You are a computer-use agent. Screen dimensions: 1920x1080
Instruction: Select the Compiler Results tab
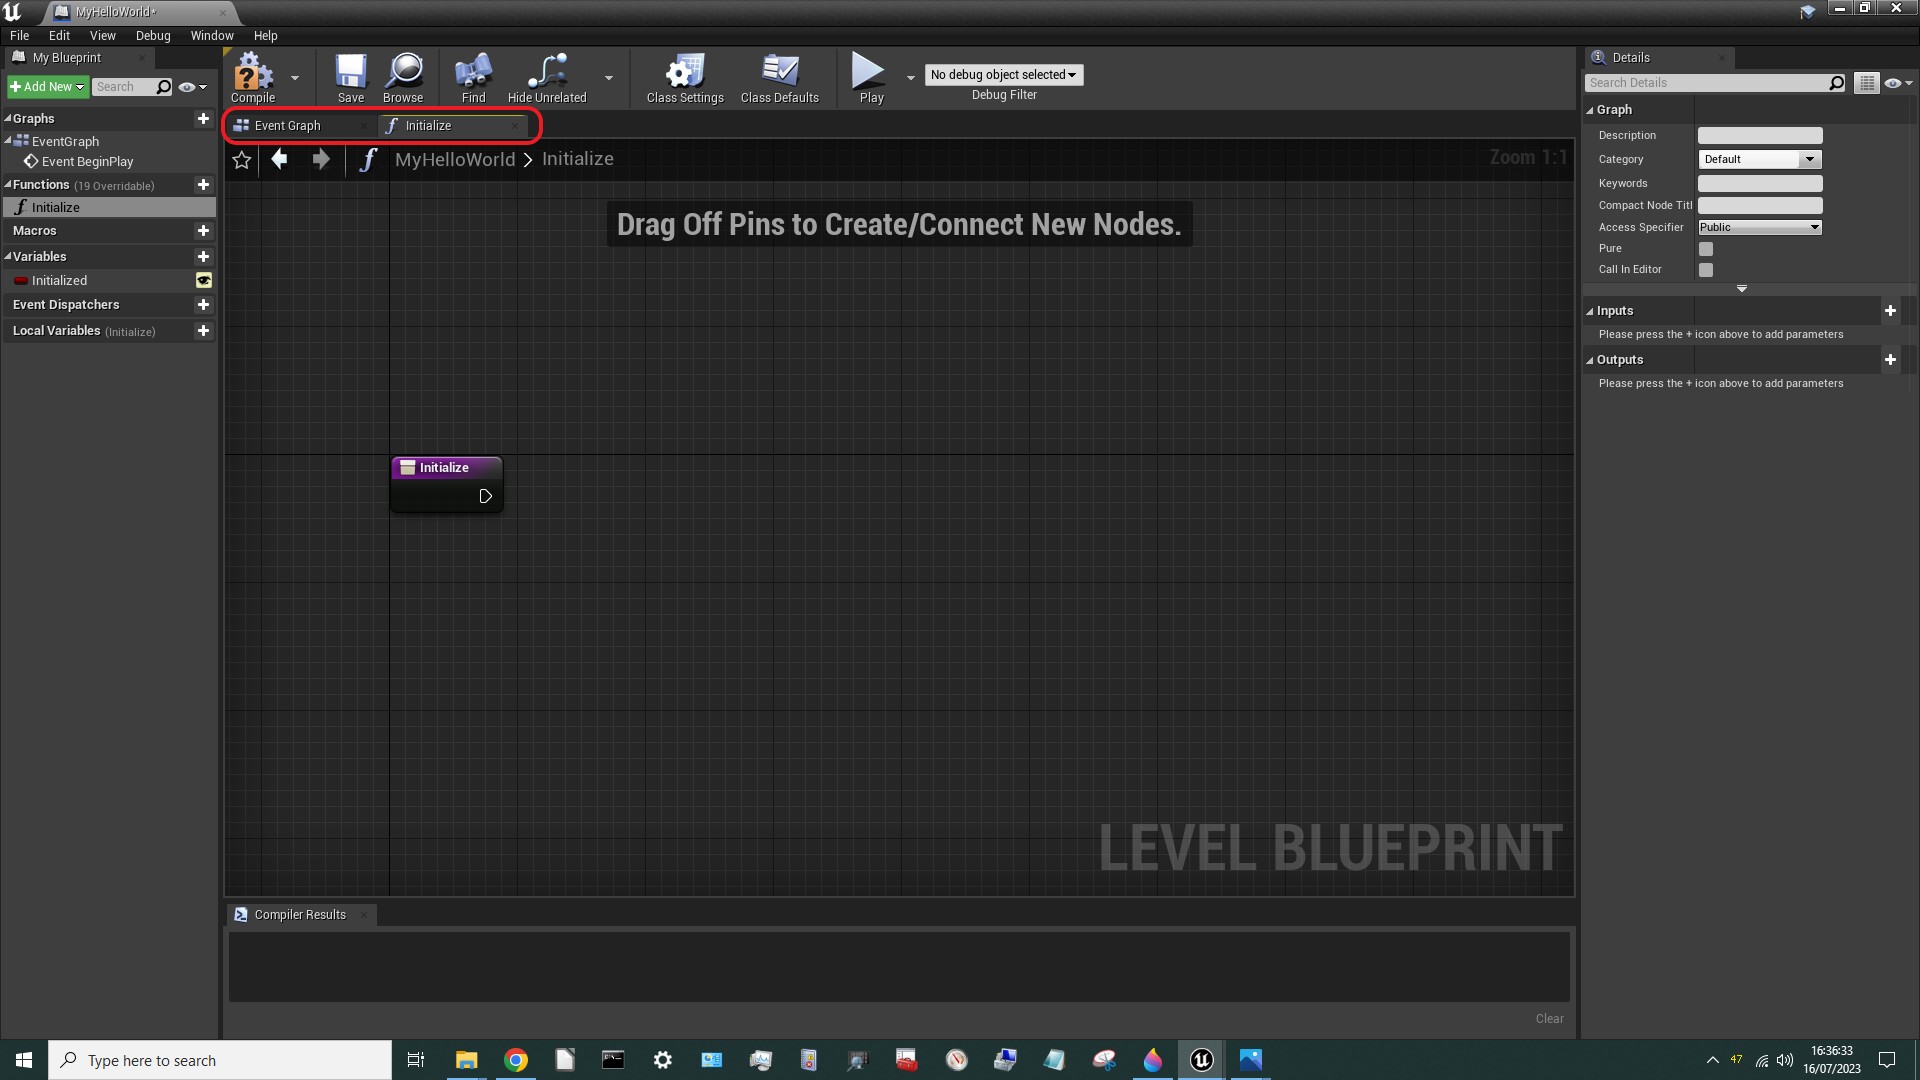[300, 915]
